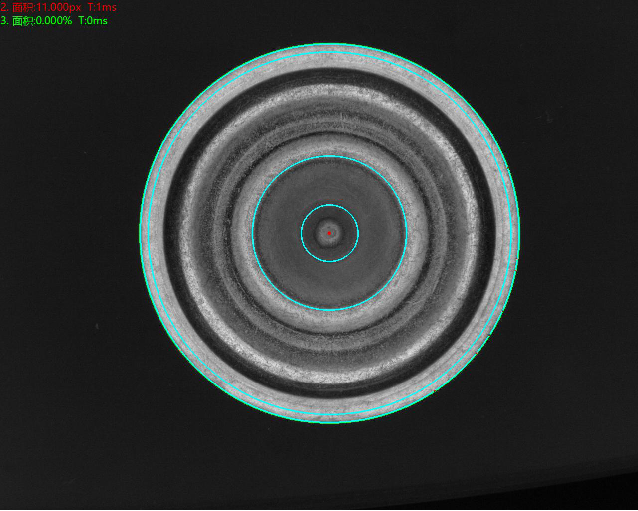The image size is (638, 511).
Task: Click left edge of middle cyan circle
Action: pos(252,233)
